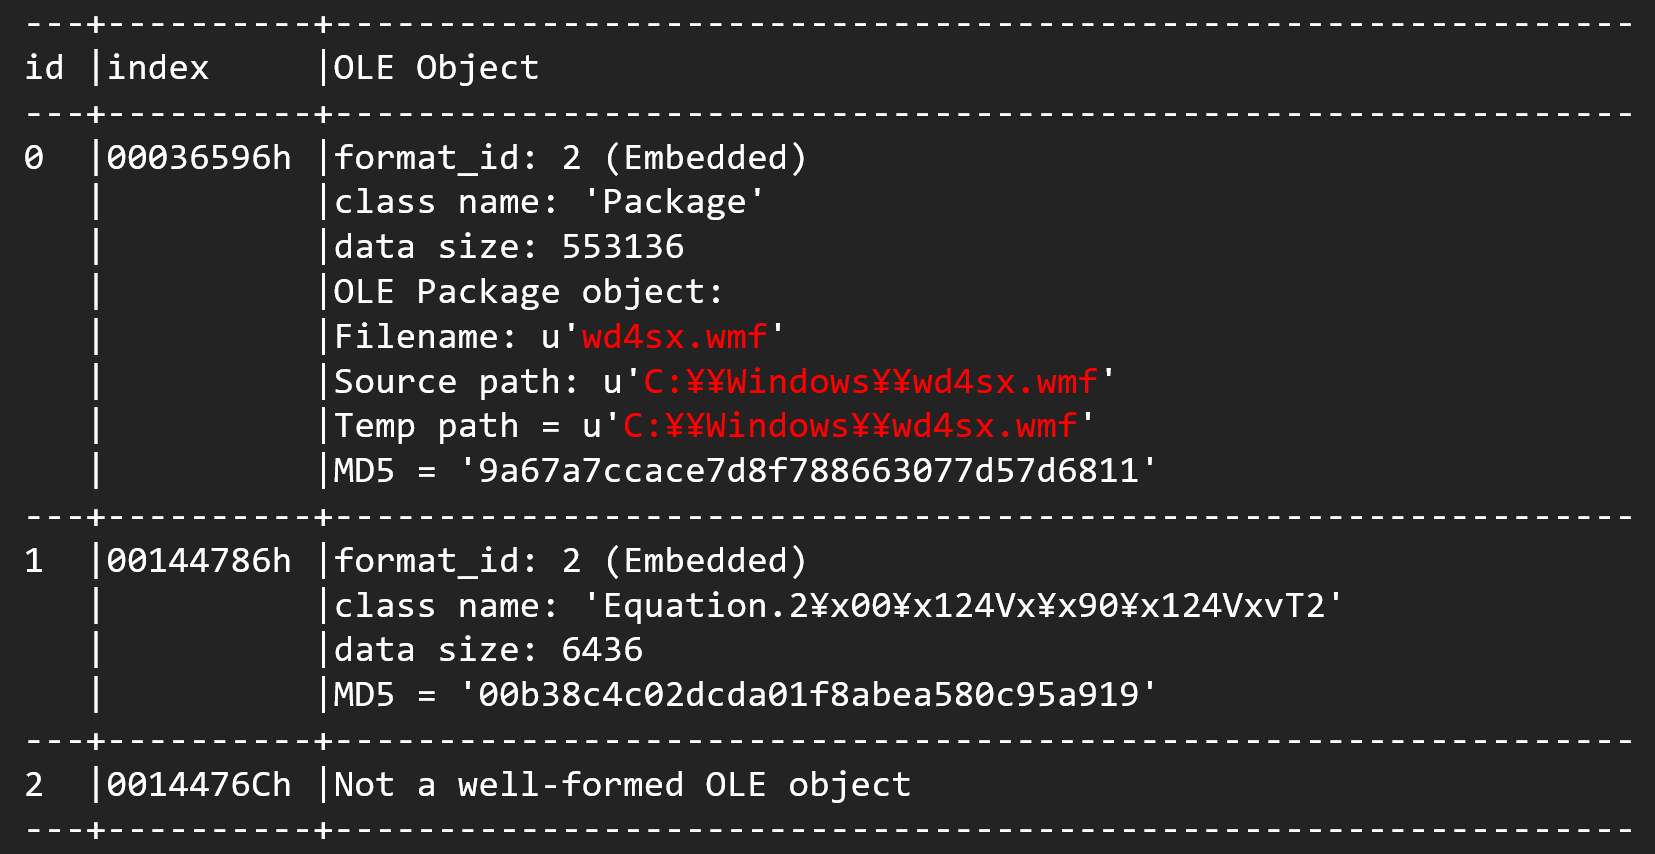The image size is (1655, 854).
Task: Select the data size 6436 value
Action: [601, 650]
